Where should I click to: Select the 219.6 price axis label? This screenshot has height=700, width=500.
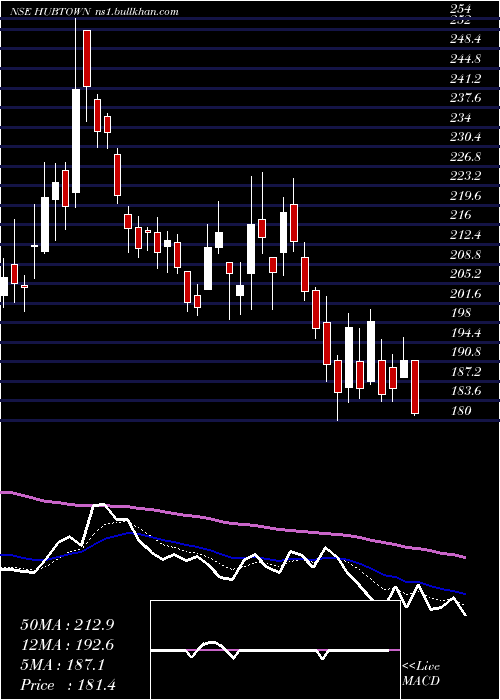coord(465,196)
